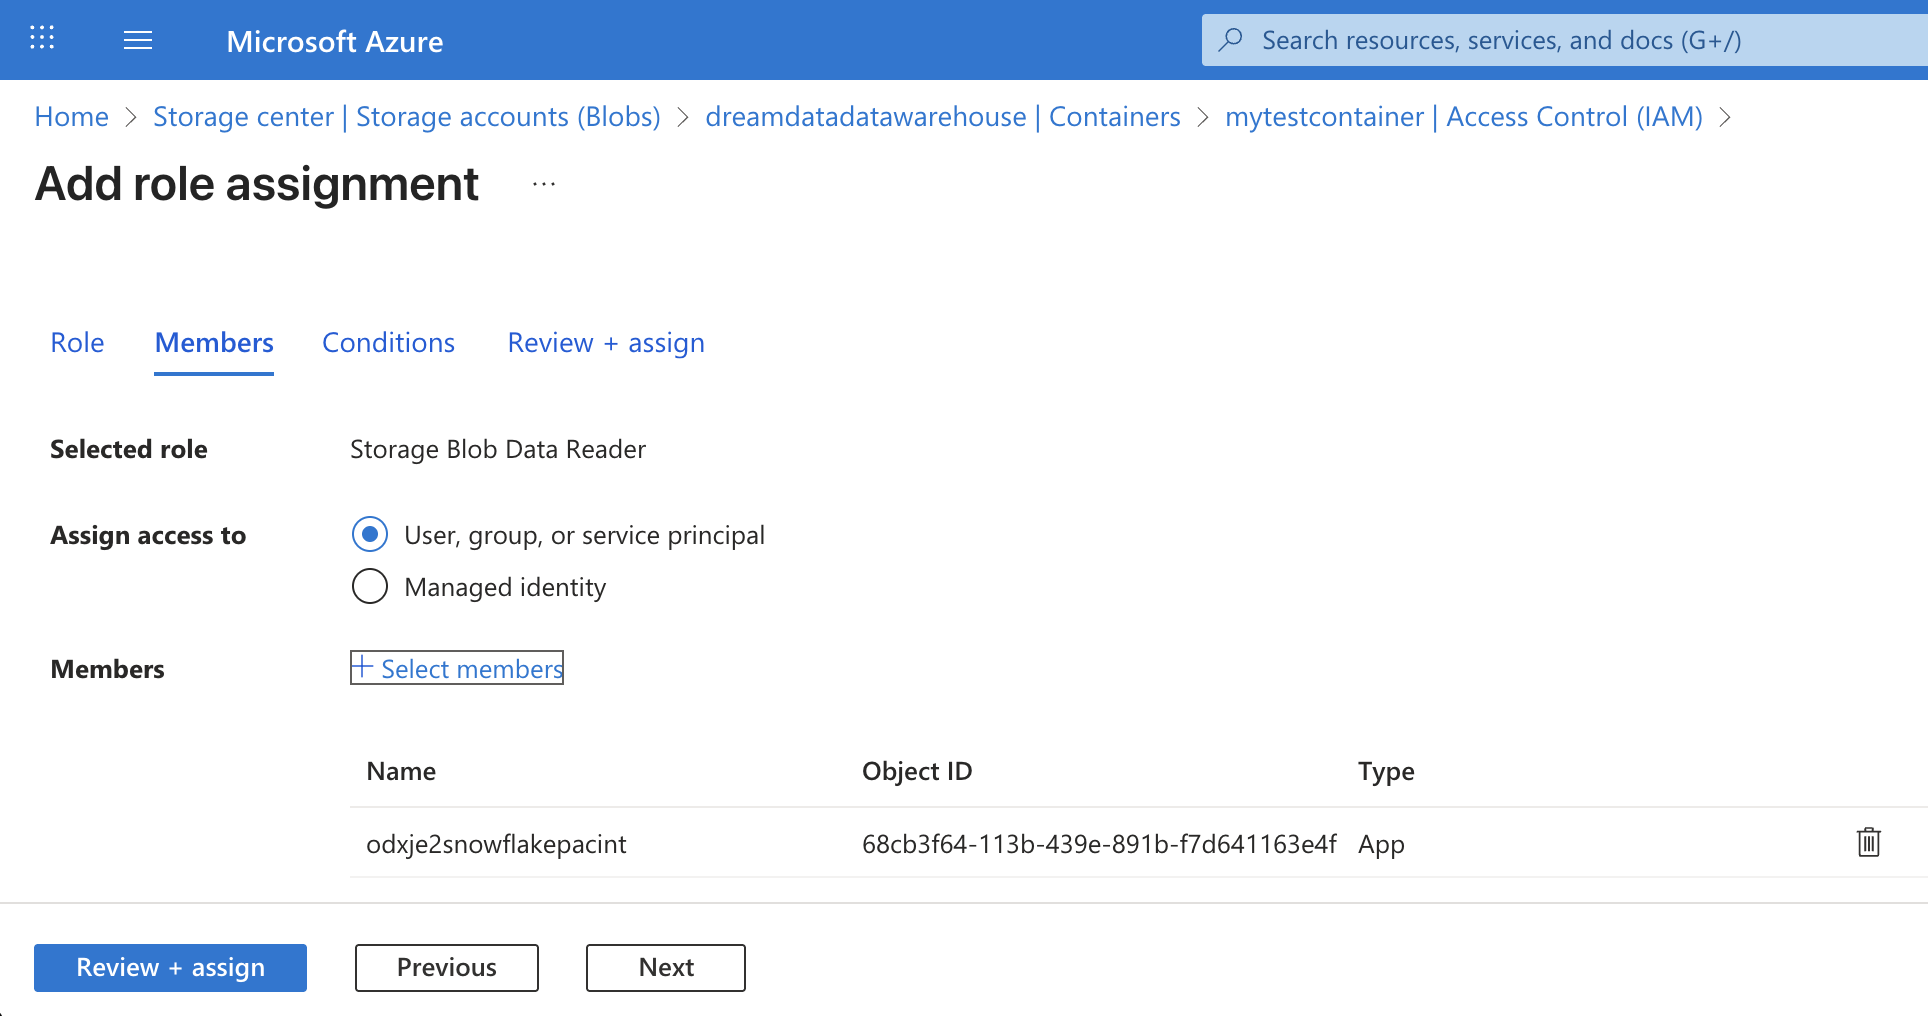This screenshot has width=1928, height=1016.
Task: Click the Previous button
Action: point(446,967)
